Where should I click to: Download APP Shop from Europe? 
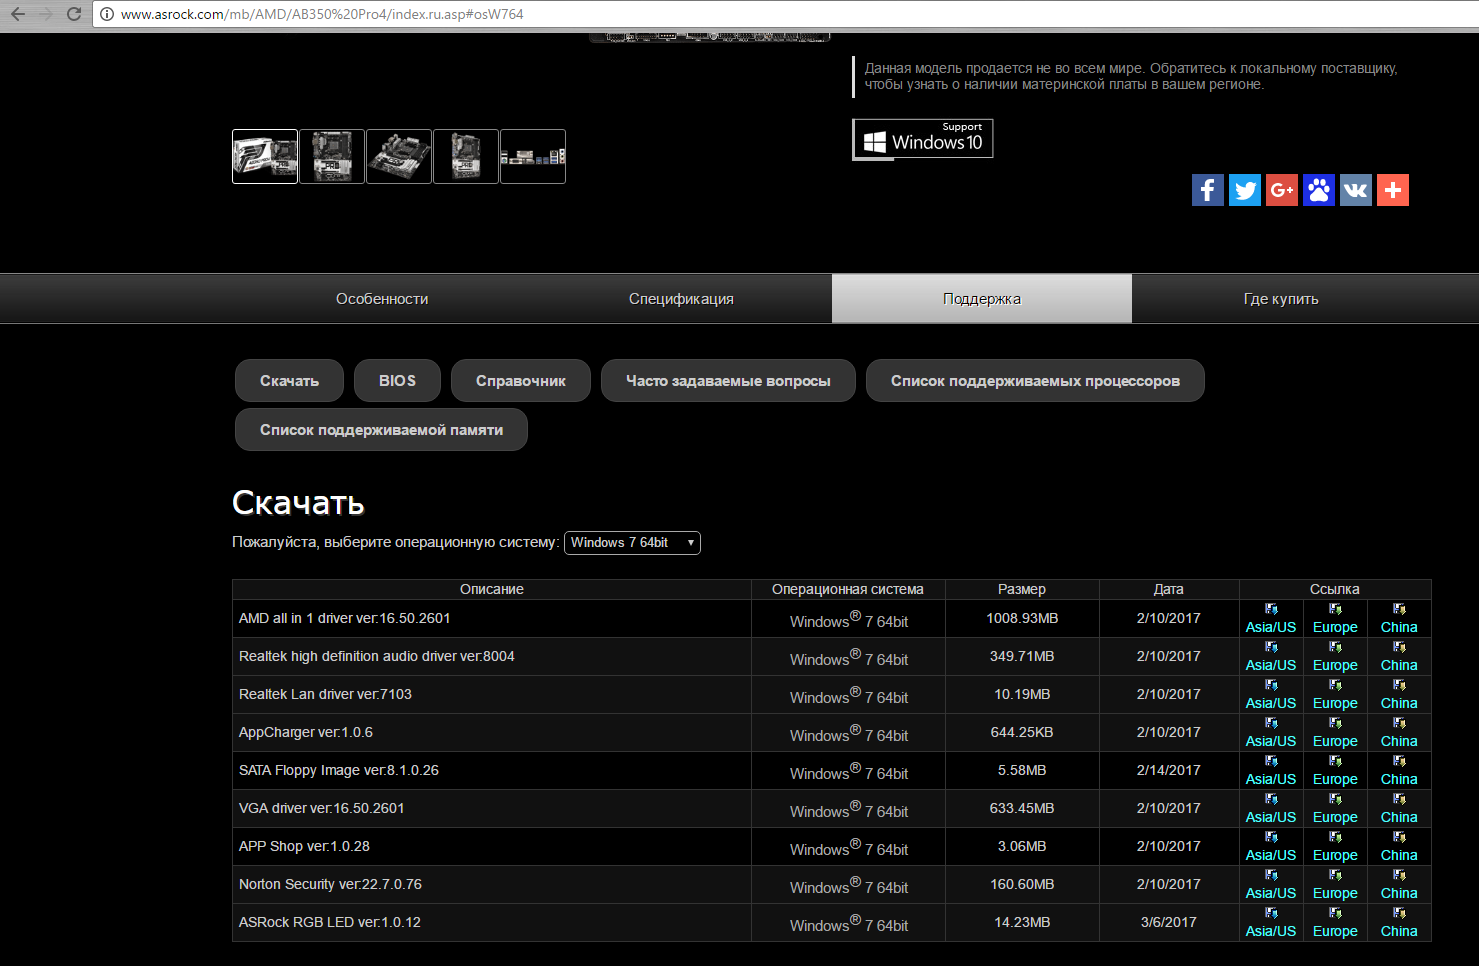coord(1335,846)
